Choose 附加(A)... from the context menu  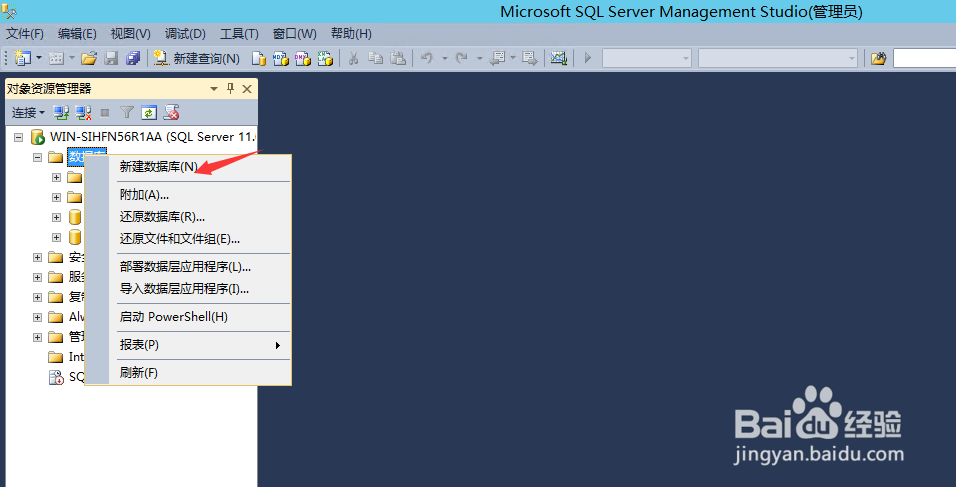click(x=188, y=195)
